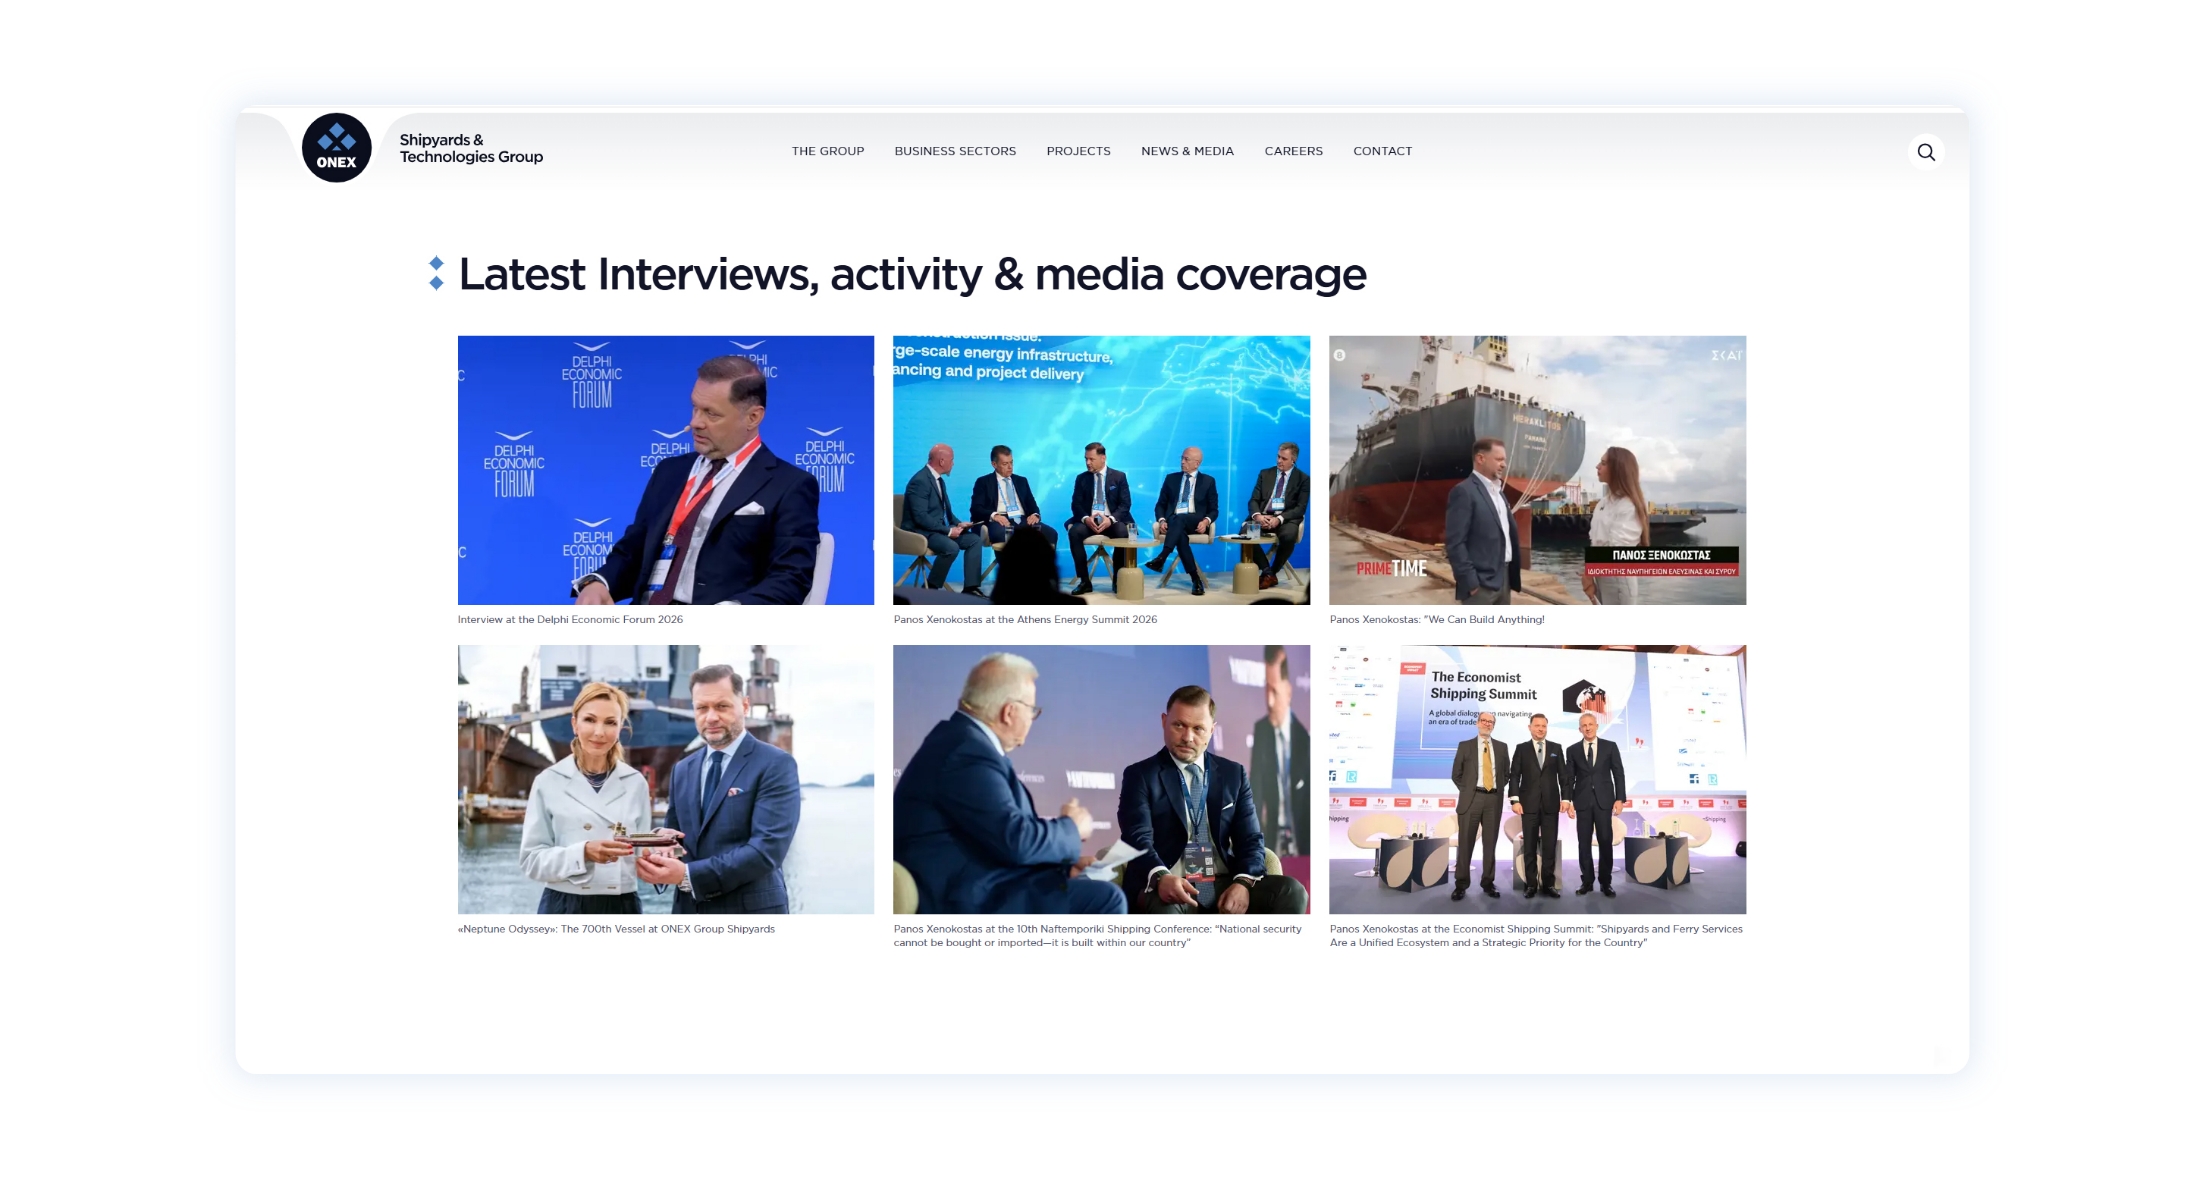Open Delphi Economic Forum interview thumbnail

tap(666, 470)
